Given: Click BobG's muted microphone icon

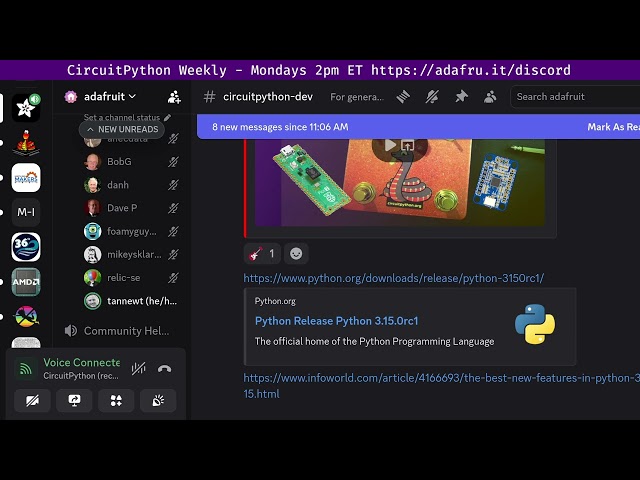Looking at the screenshot, I should tap(173, 162).
